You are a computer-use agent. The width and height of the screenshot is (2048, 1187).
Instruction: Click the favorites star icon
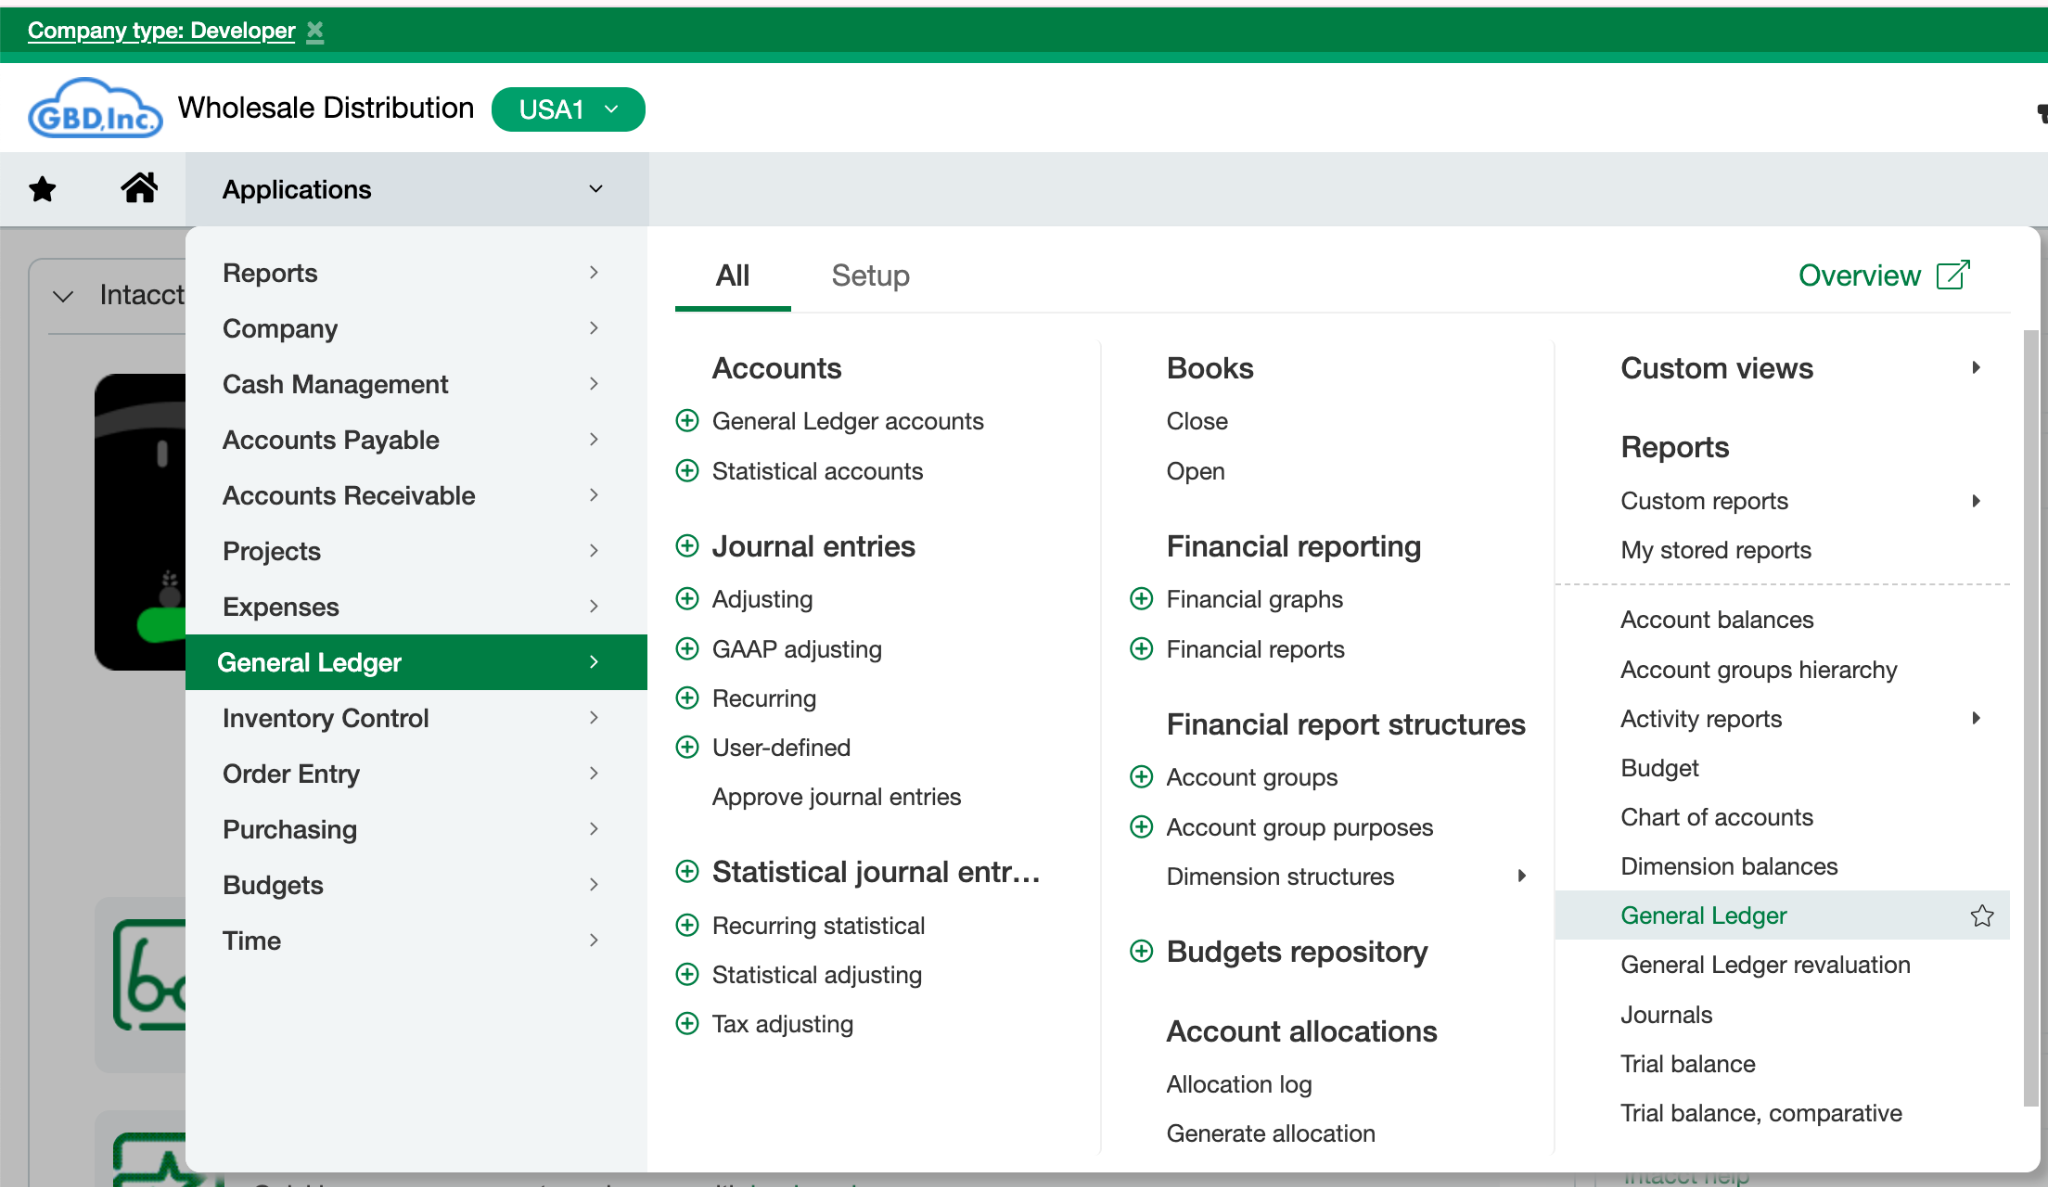(42, 189)
